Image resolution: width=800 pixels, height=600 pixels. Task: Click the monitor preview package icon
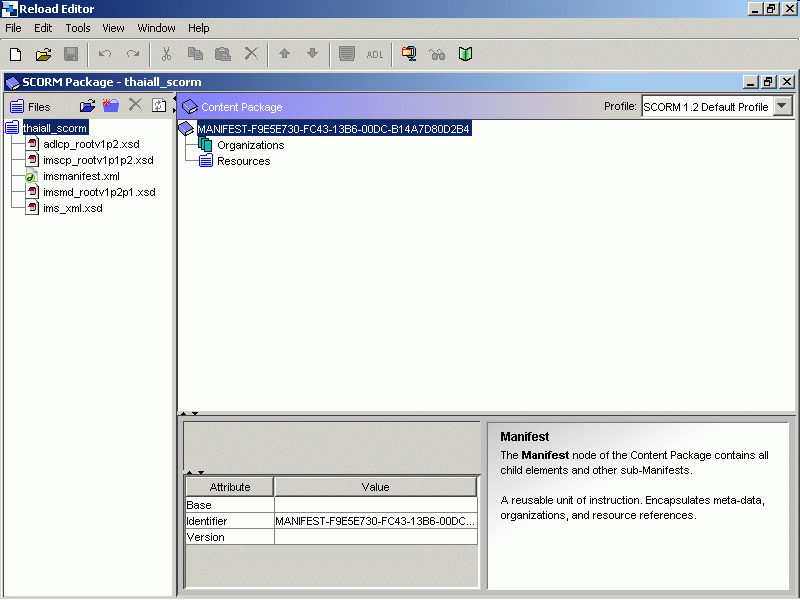coord(409,54)
